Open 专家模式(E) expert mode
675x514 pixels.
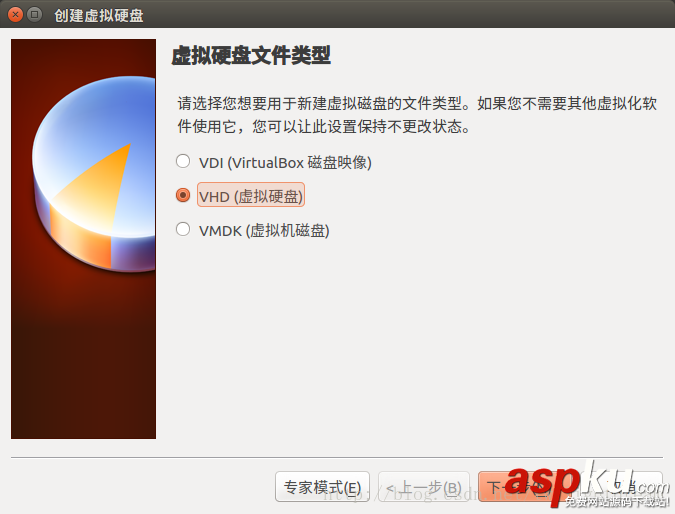coord(322,487)
